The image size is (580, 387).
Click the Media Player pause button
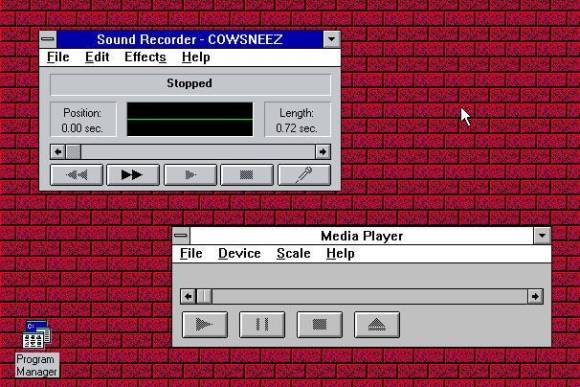pyautogui.click(x=262, y=324)
